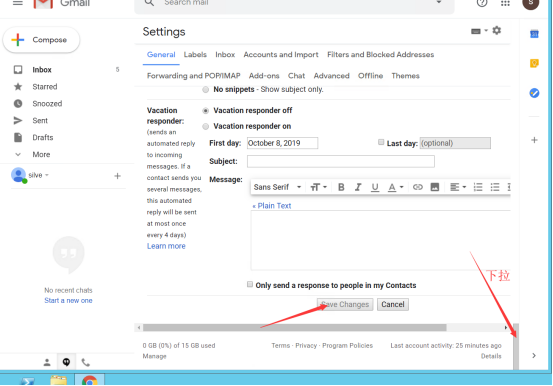Select Vacation responder on
The width and height of the screenshot is (553, 386).
206,126
